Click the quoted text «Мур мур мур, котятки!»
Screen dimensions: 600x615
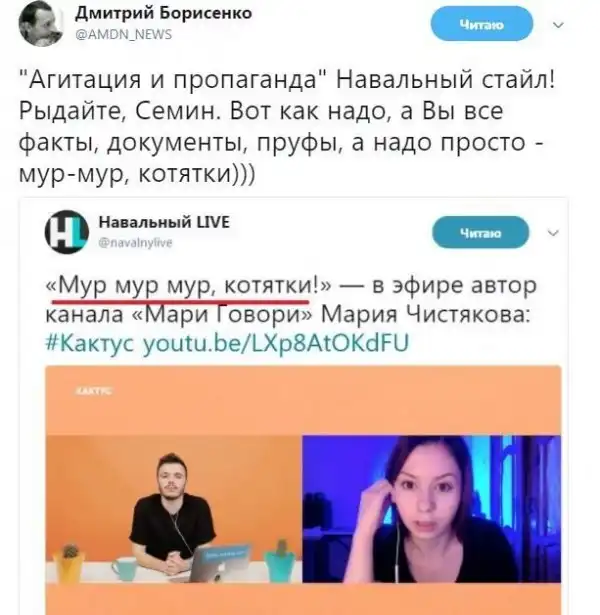tap(188, 285)
